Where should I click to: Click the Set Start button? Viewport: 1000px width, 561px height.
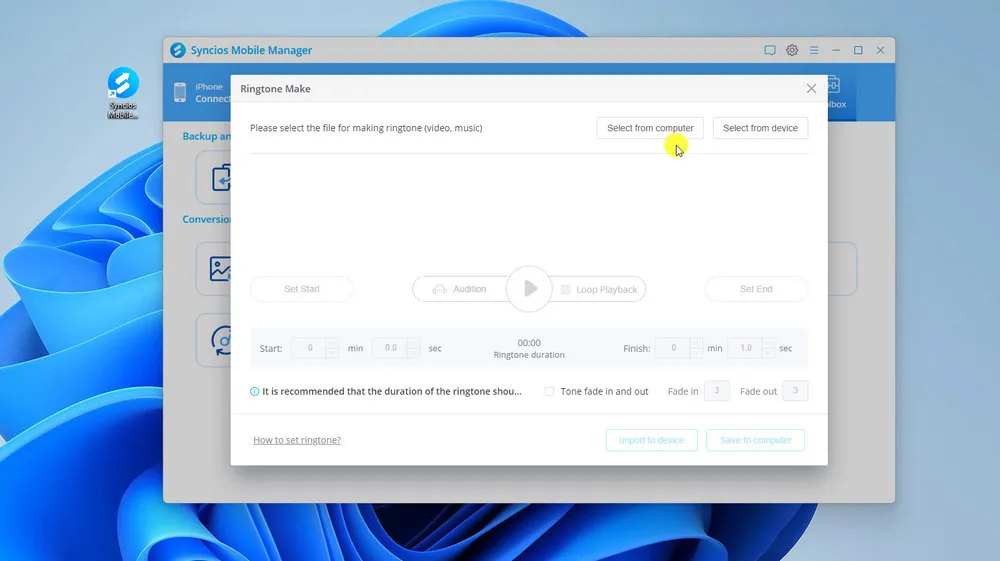(x=302, y=289)
